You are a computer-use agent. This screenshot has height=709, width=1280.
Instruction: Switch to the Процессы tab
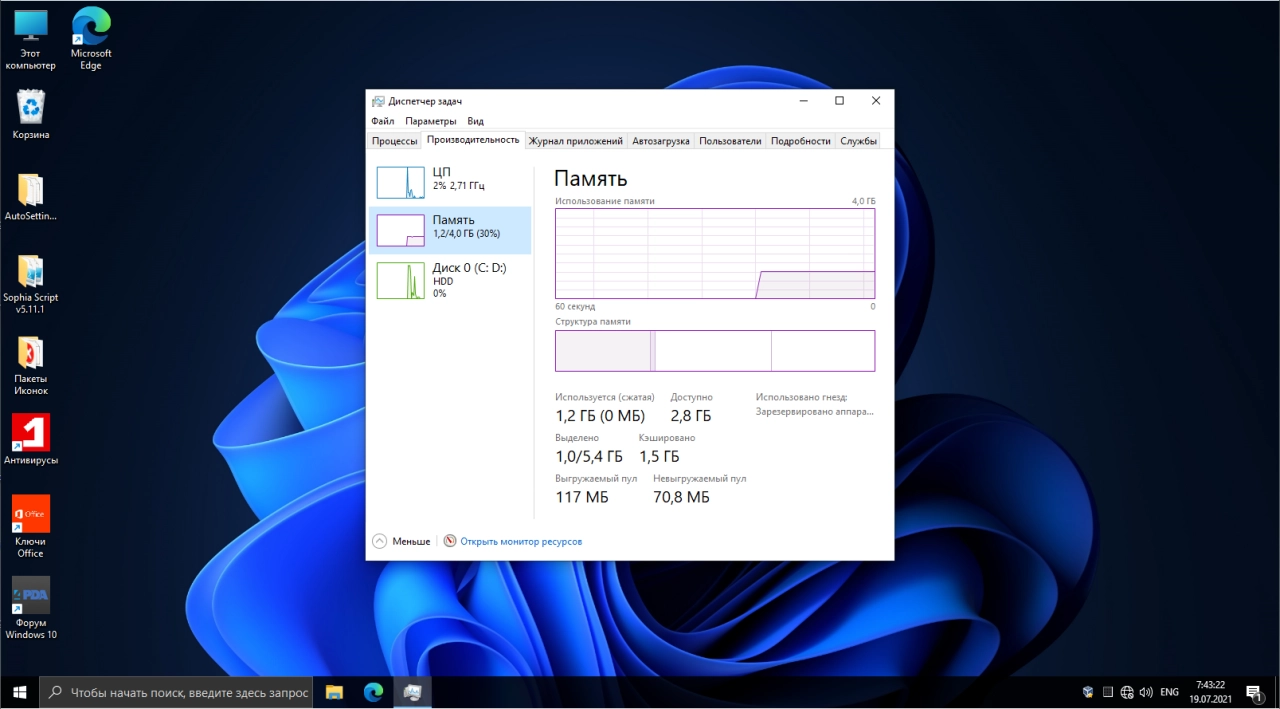(395, 141)
